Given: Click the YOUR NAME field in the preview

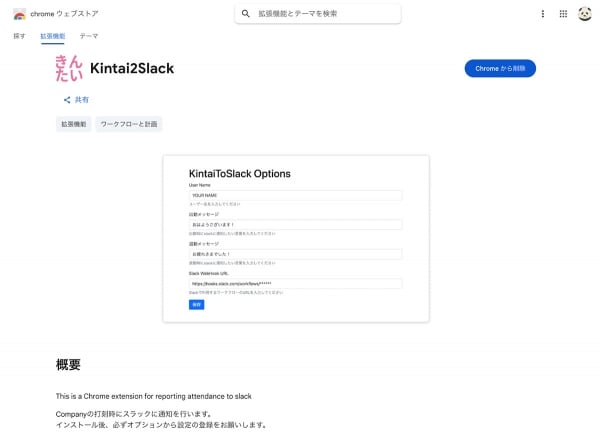Looking at the screenshot, I should click(295, 195).
